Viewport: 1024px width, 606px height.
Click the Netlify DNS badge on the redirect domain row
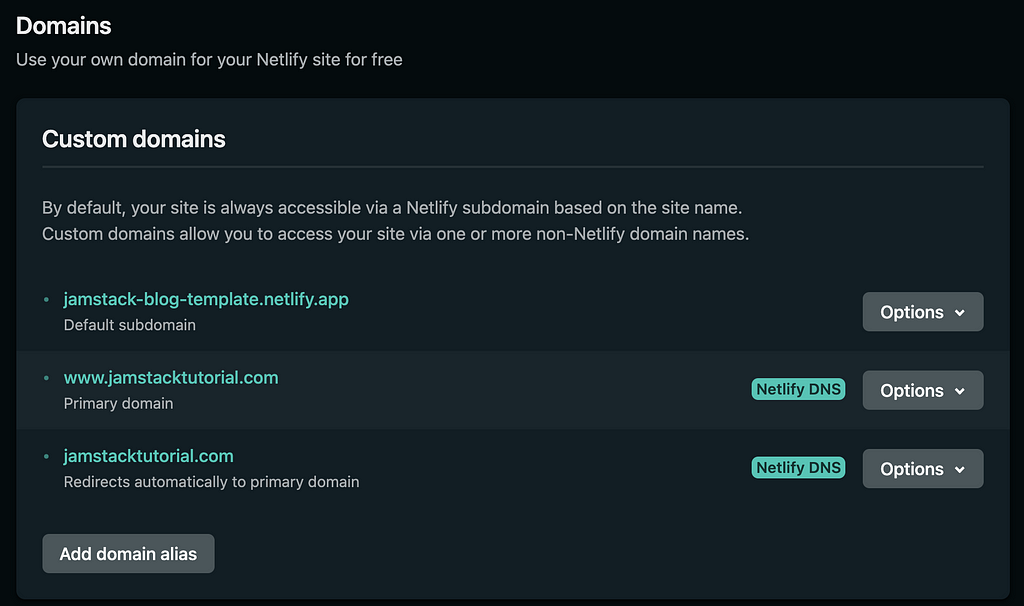[798, 468]
